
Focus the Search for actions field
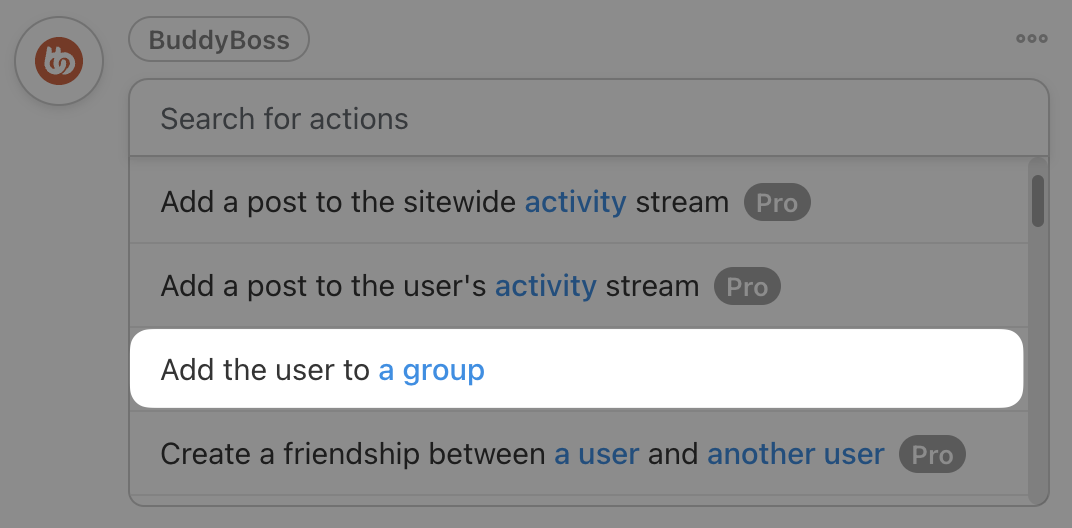pos(589,118)
